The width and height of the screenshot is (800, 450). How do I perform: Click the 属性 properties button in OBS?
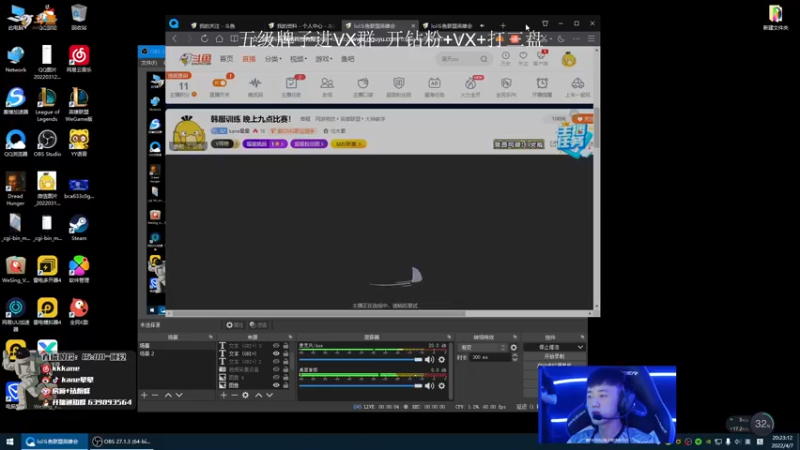coord(235,325)
